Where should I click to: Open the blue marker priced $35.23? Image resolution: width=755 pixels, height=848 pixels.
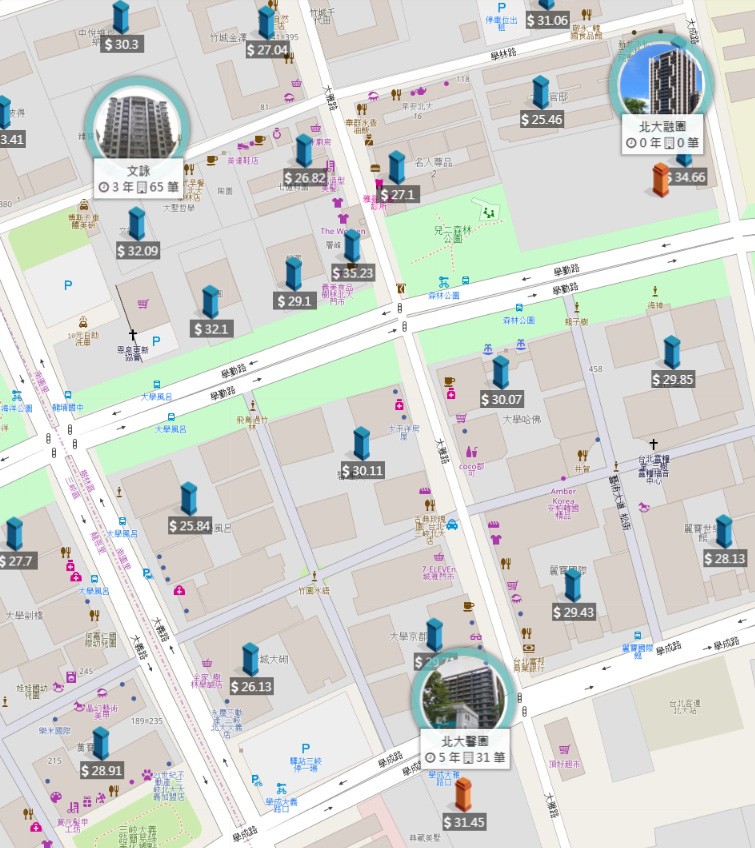click(352, 246)
